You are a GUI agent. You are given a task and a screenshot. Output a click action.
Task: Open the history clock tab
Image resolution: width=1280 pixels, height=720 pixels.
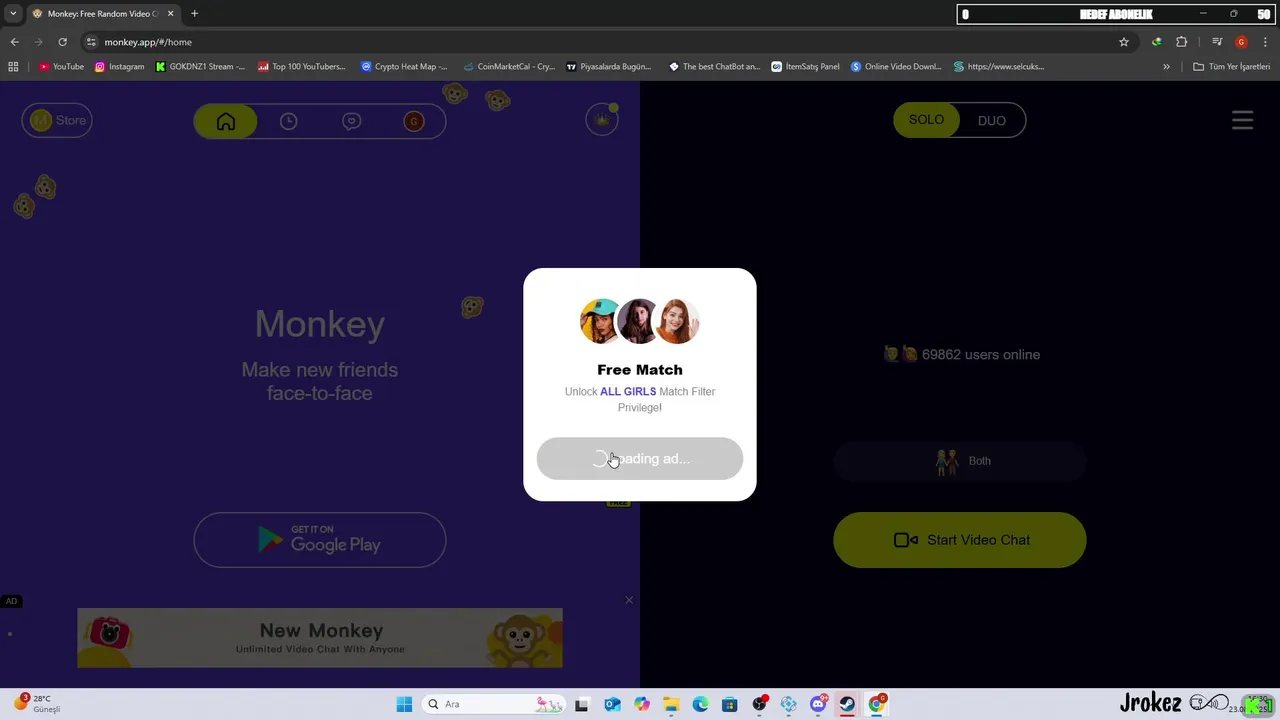288,121
